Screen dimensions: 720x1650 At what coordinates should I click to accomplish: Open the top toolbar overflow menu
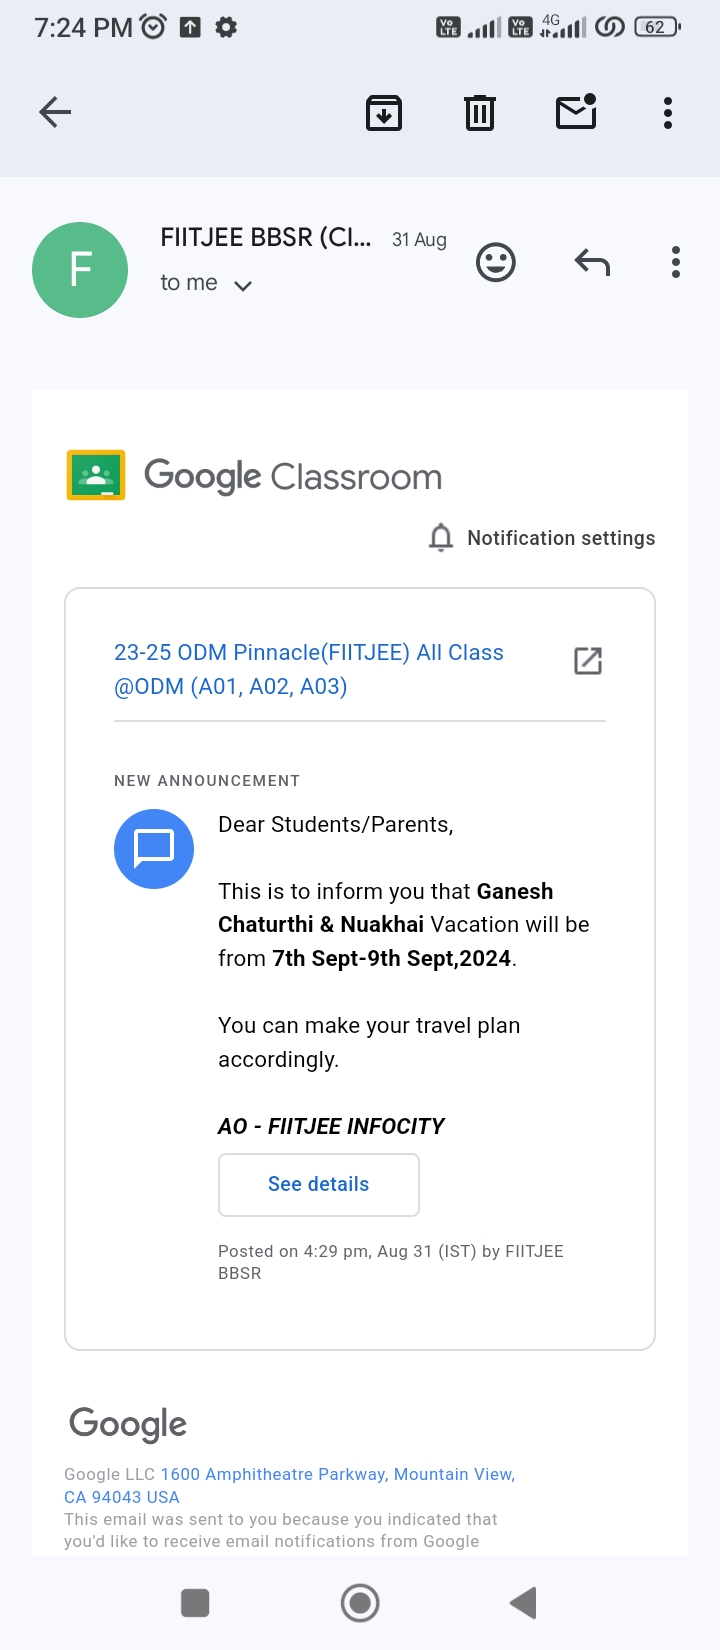pos(668,113)
